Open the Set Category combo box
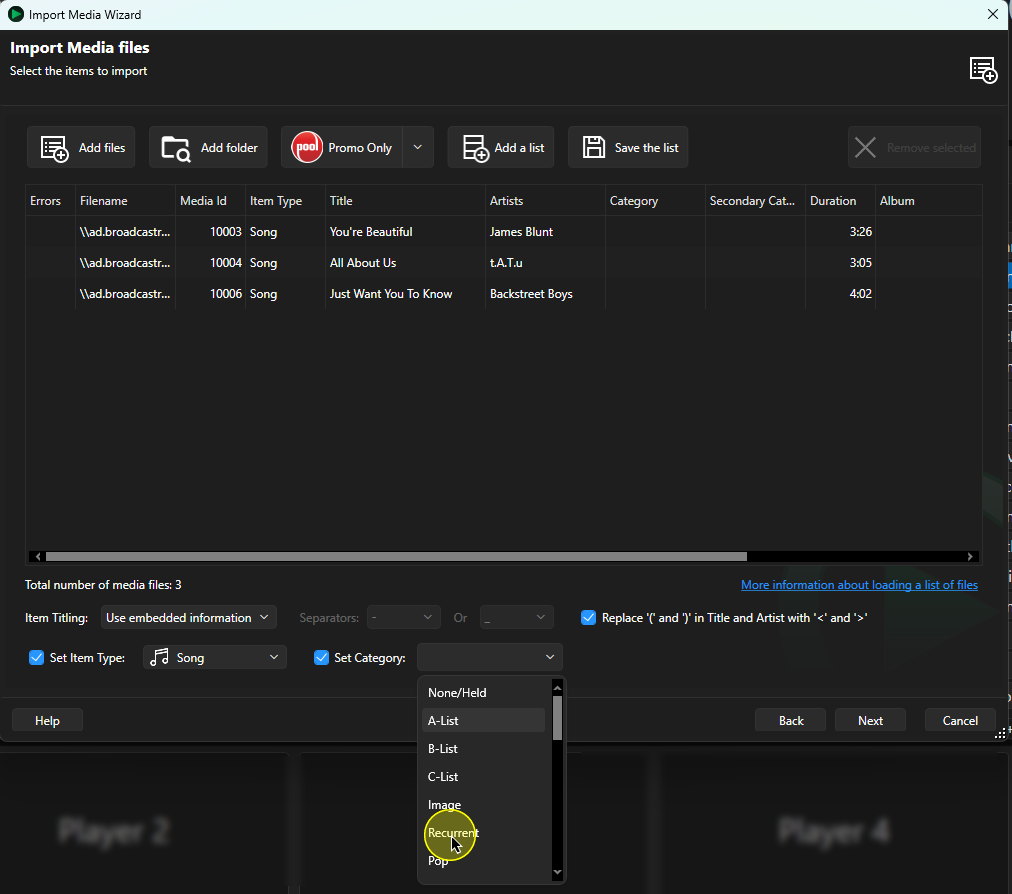1012x894 pixels. 490,657
